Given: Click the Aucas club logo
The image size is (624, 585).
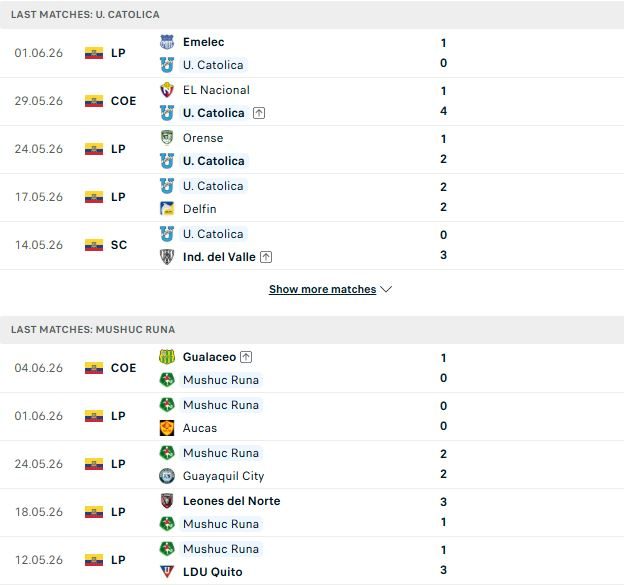Looking at the screenshot, I should tap(167, 428).
